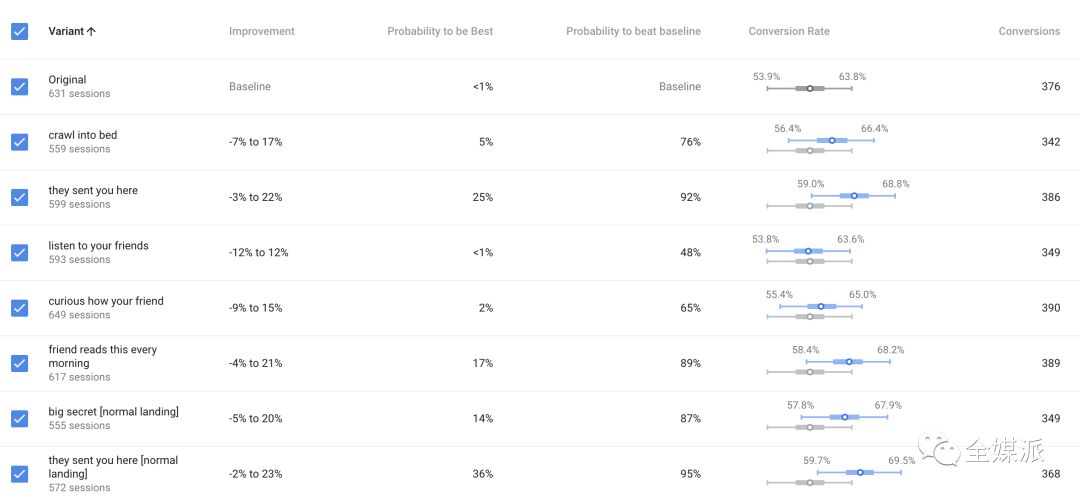The width and height of the screenshot is (1080, 498).
Task: Click 'big secret [normal landing]' variant name
Action: click(113, 412)
